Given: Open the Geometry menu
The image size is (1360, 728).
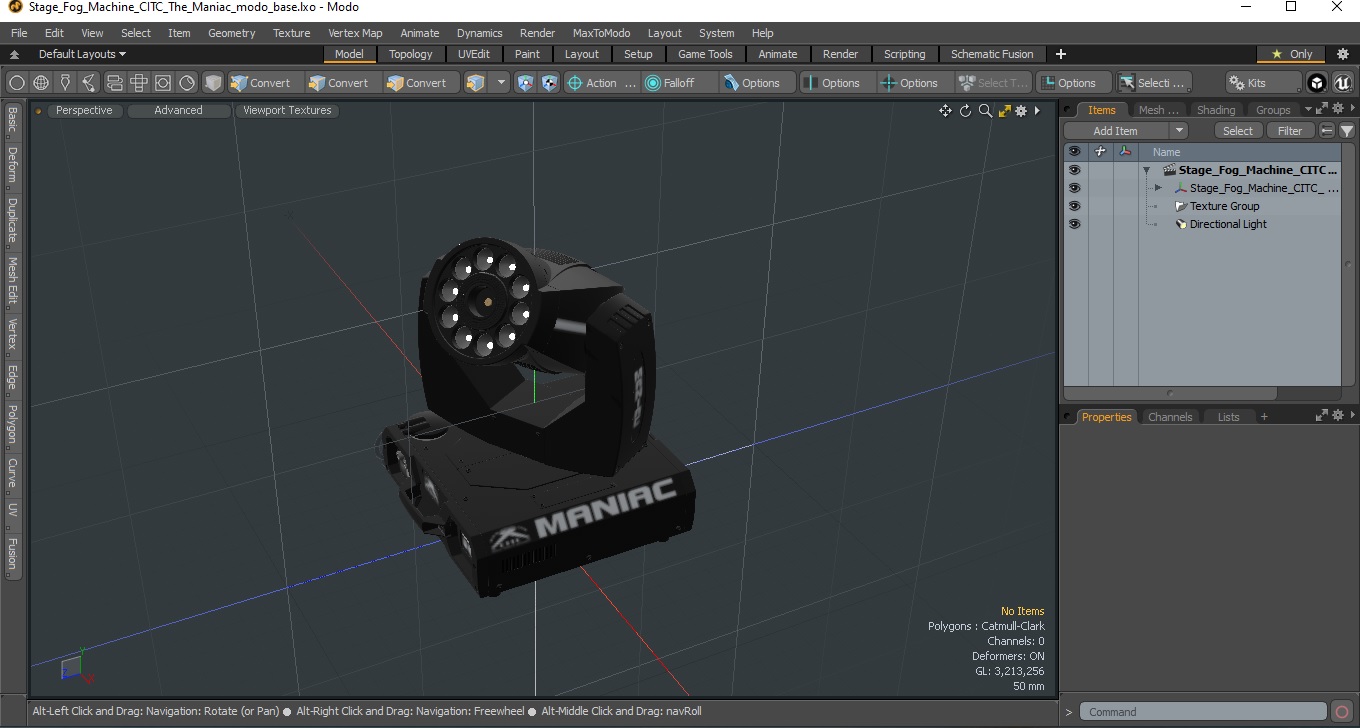Looking at the screenshot, I should 232,33.
